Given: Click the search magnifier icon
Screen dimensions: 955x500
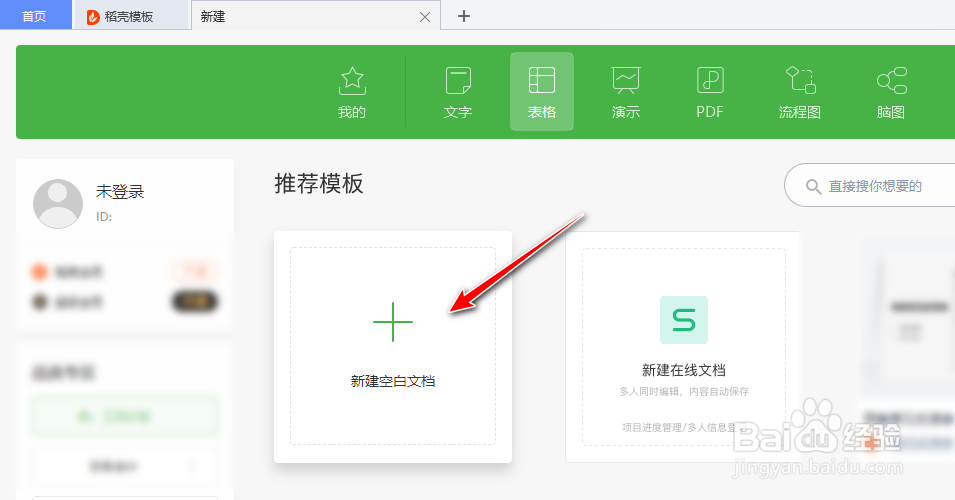Looking at the screenshot, I should 813,186.
